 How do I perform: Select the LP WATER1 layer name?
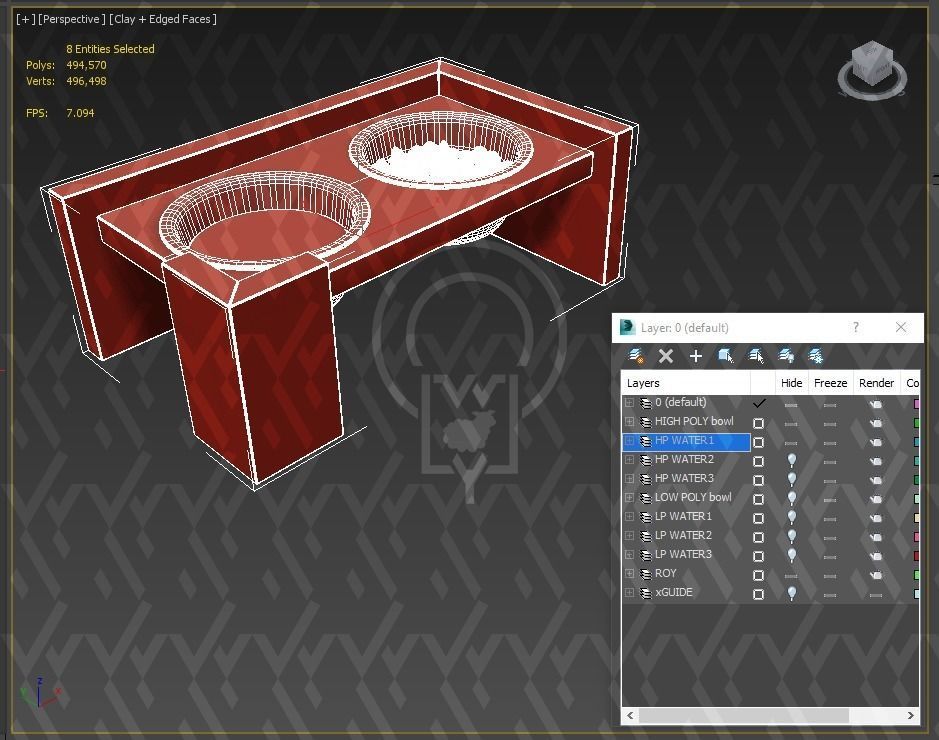(683, 516)
